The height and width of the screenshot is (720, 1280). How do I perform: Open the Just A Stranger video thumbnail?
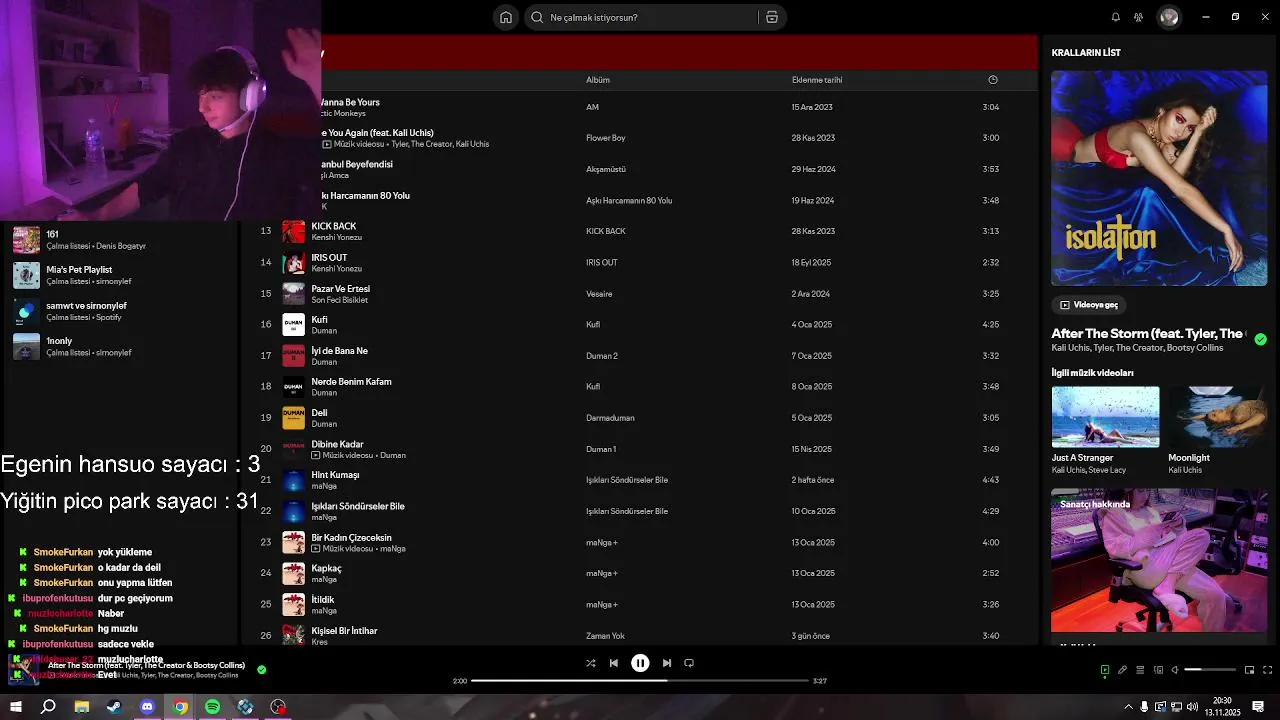pos(1106,417)
